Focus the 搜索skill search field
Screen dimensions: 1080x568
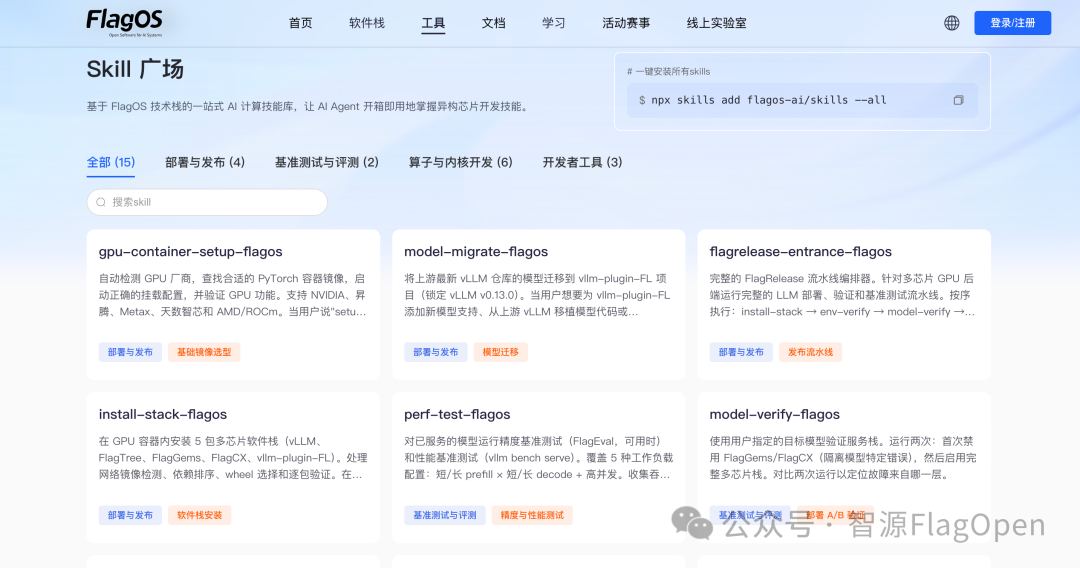coord(207,202)
